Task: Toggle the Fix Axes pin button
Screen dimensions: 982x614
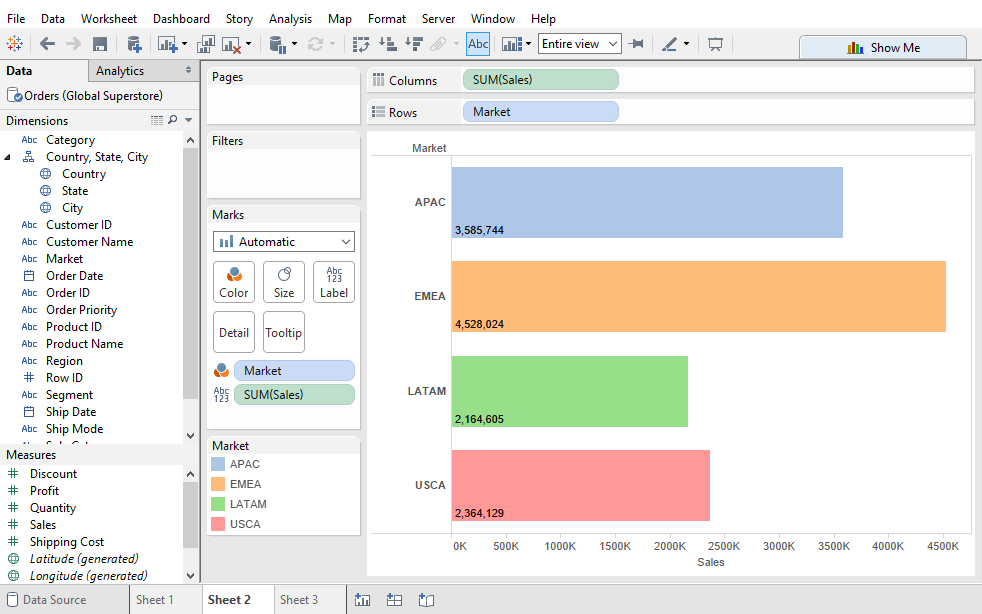Action: (635, 44)
